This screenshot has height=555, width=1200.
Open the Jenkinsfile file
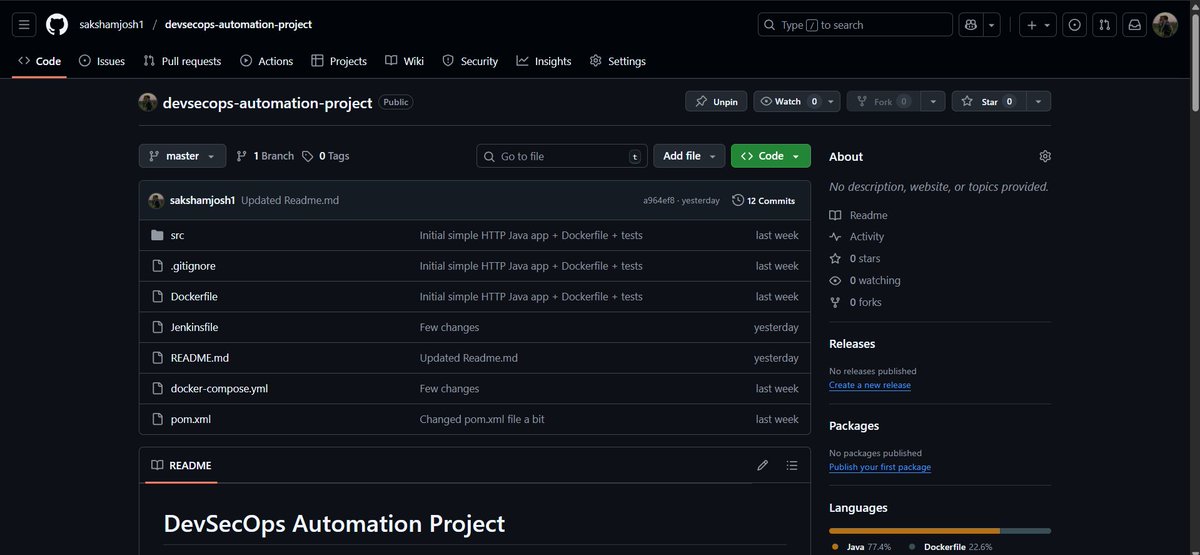pos(194,327)
